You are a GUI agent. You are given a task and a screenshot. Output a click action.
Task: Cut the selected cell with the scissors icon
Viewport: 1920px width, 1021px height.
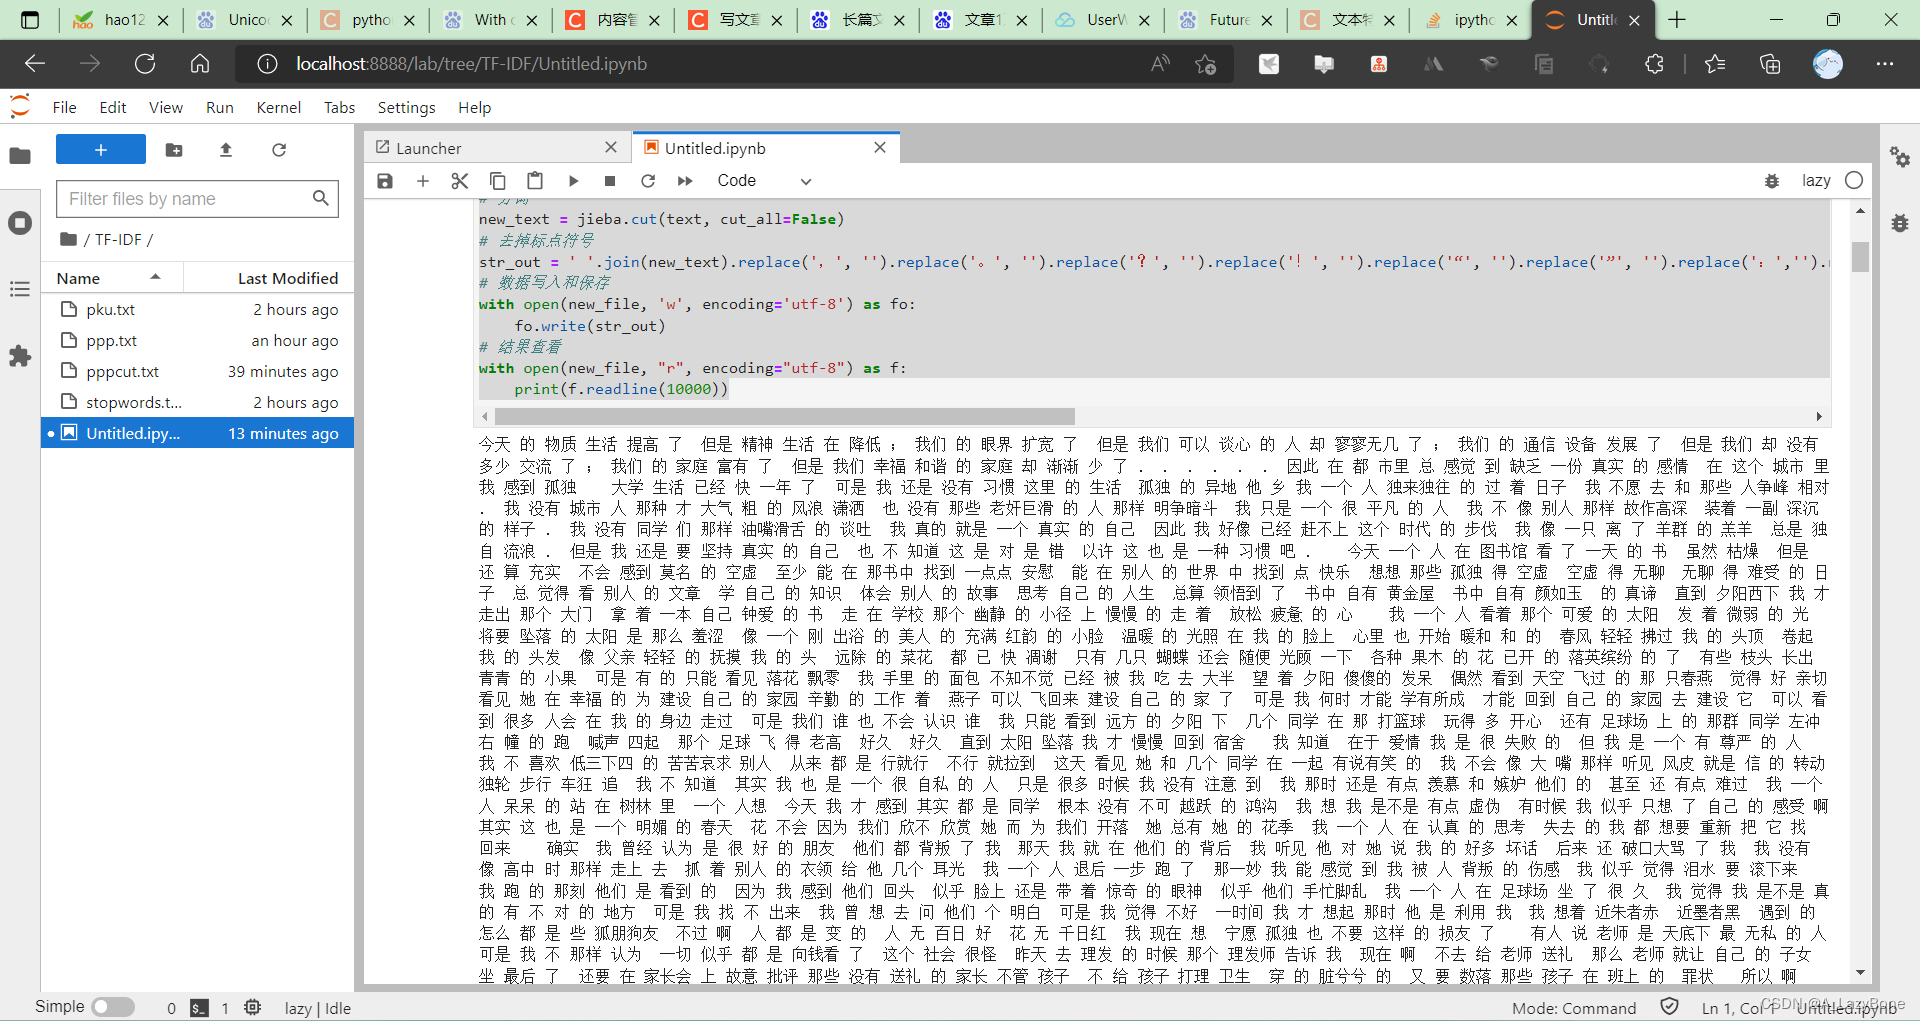[460, 181]
